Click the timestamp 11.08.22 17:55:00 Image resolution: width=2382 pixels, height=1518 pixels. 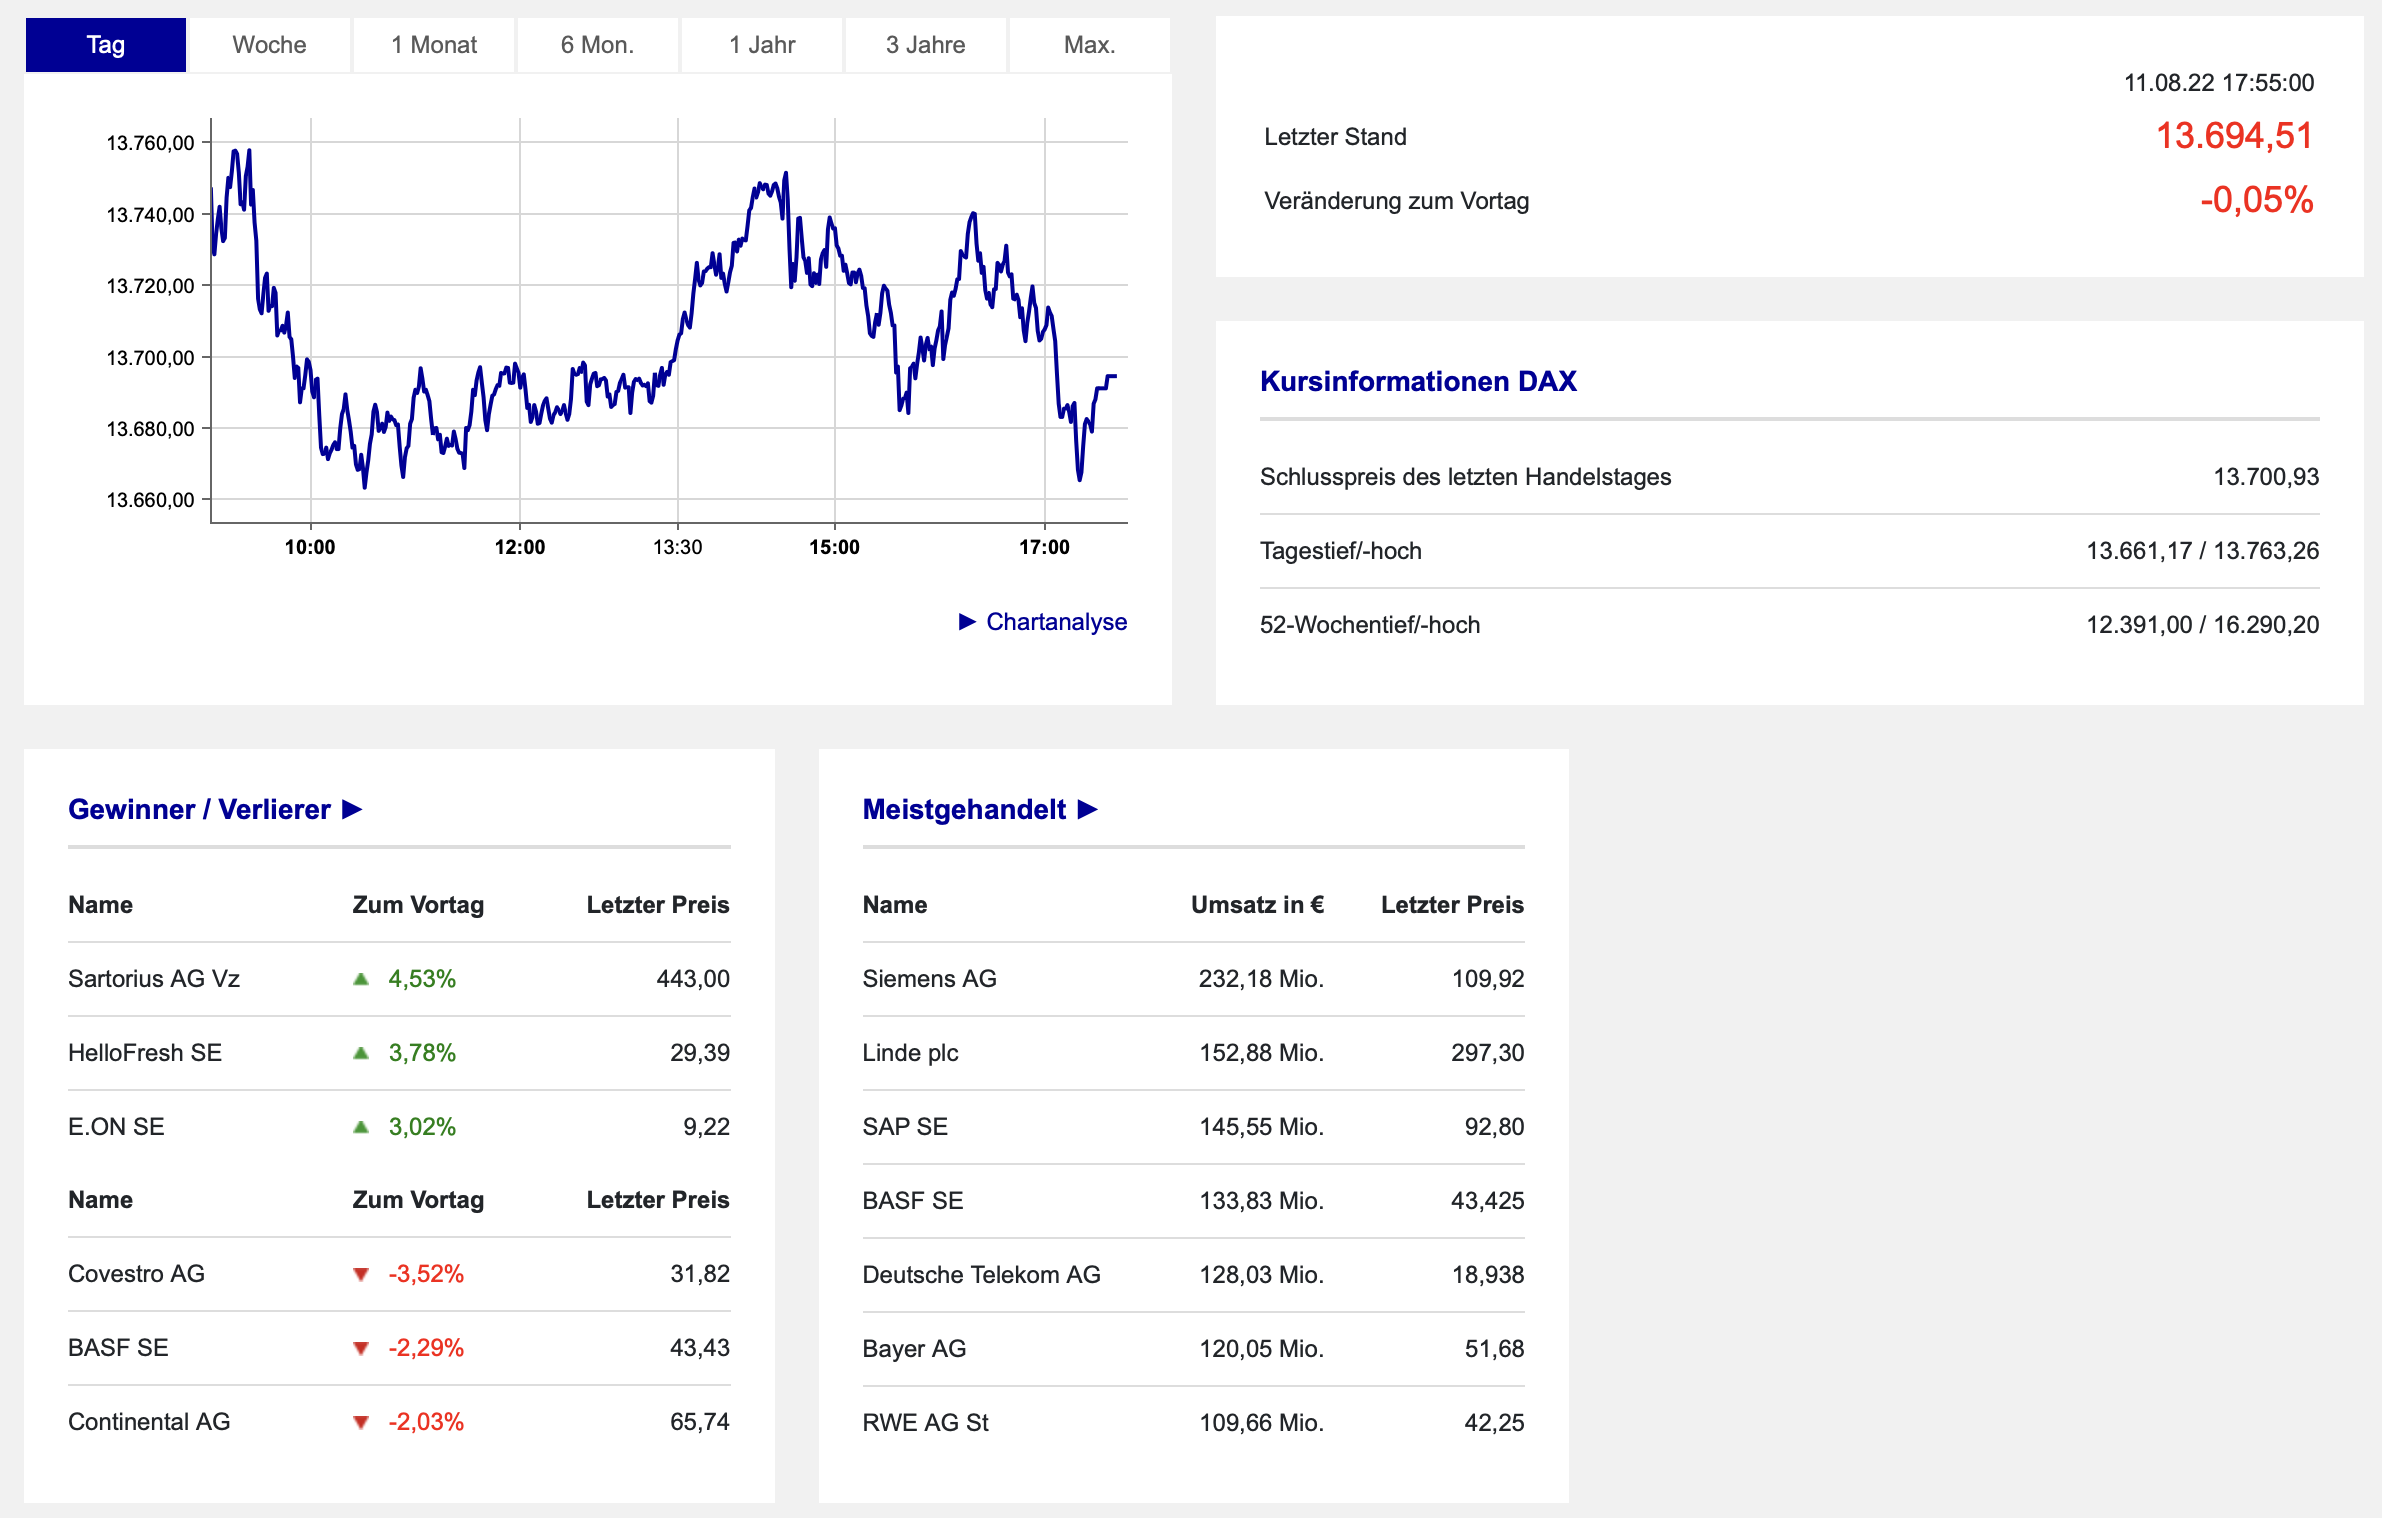[2219, 83]
